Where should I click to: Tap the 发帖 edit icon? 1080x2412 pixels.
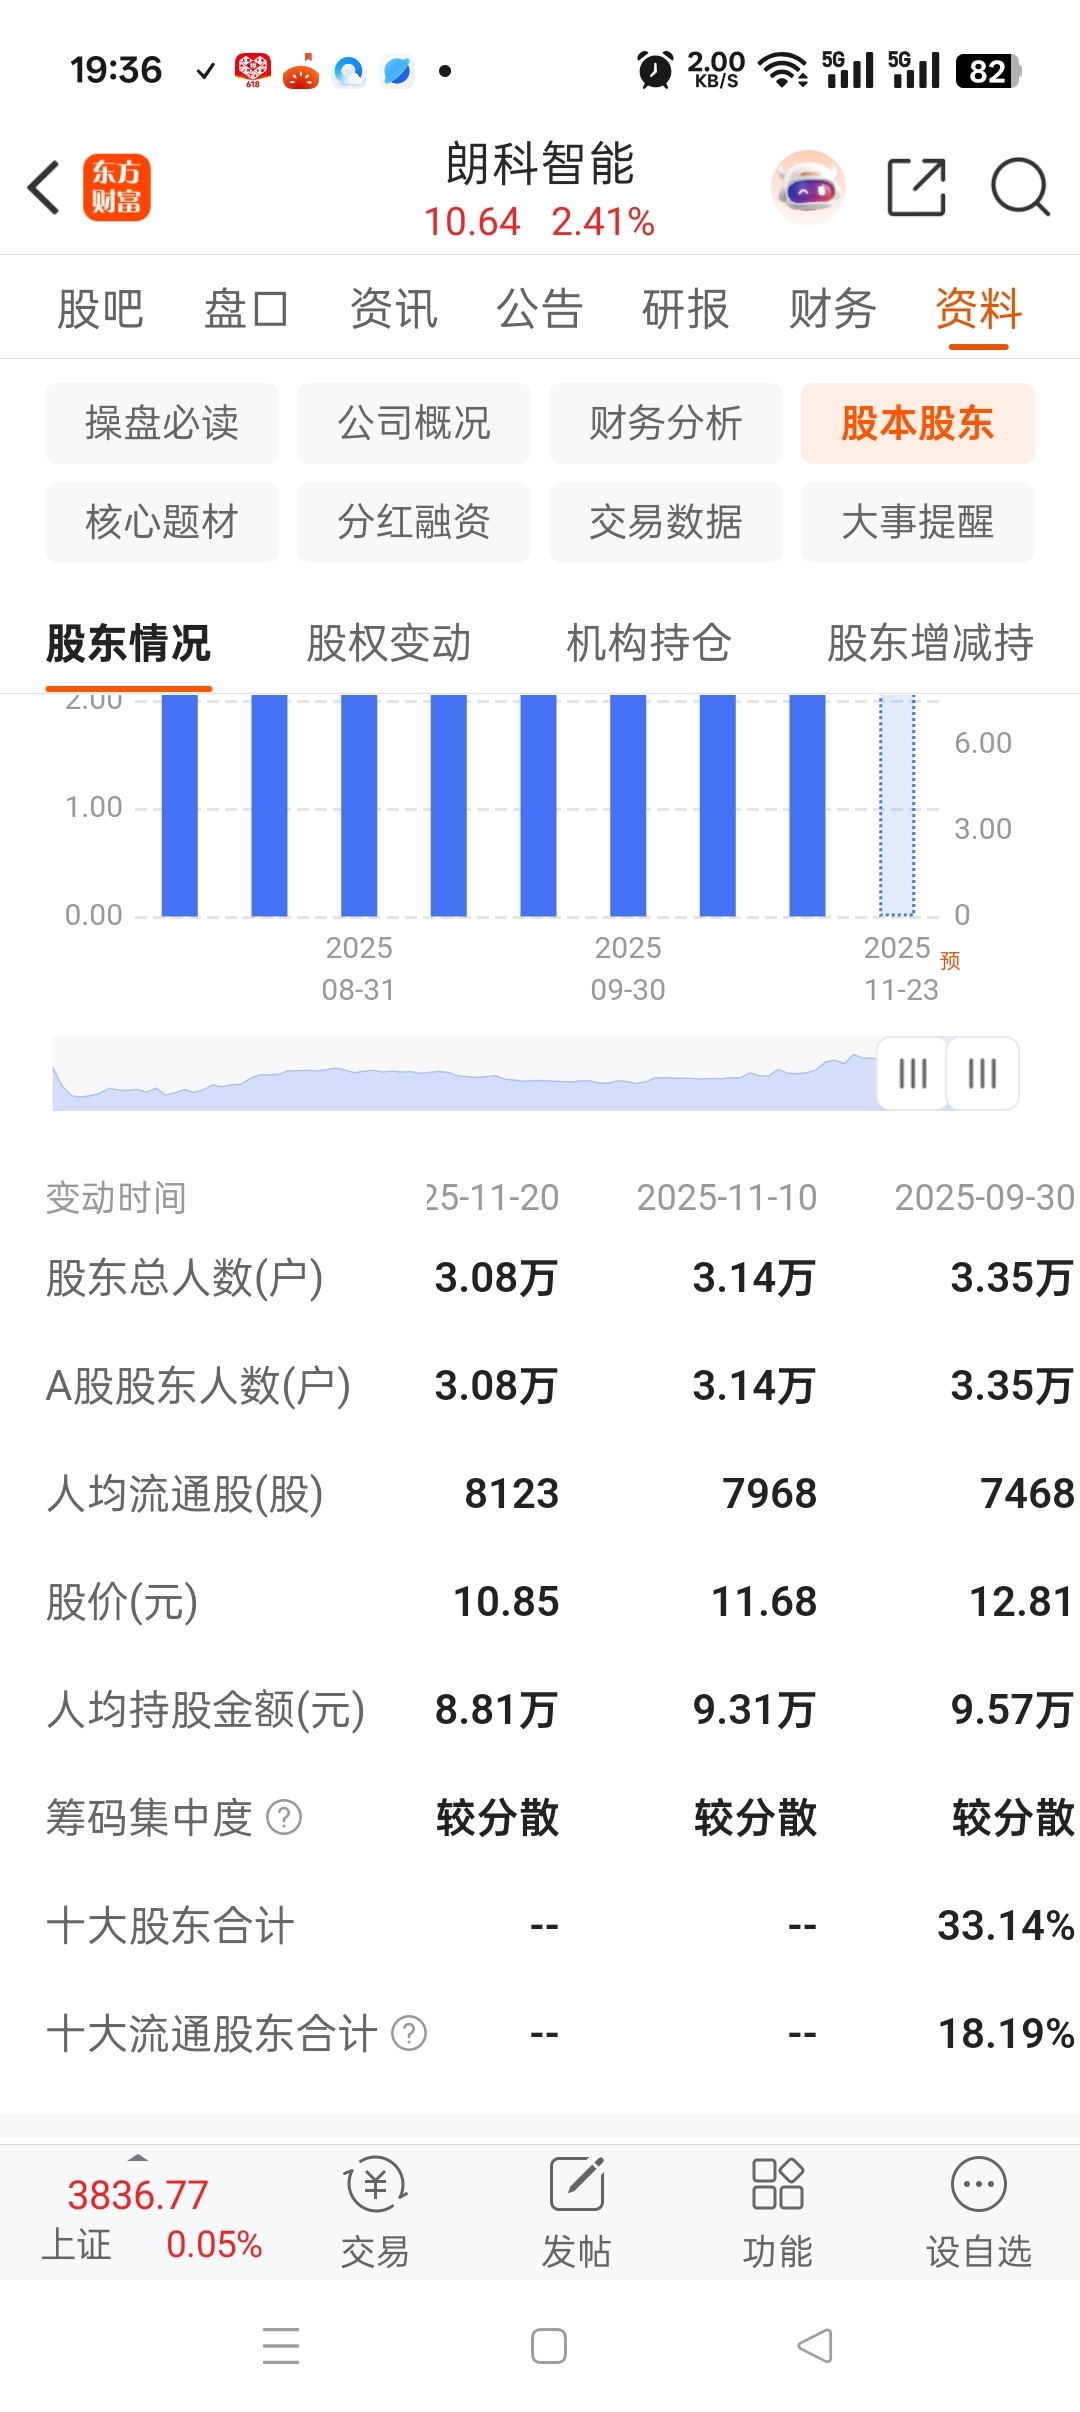[x=577, y=2185]
